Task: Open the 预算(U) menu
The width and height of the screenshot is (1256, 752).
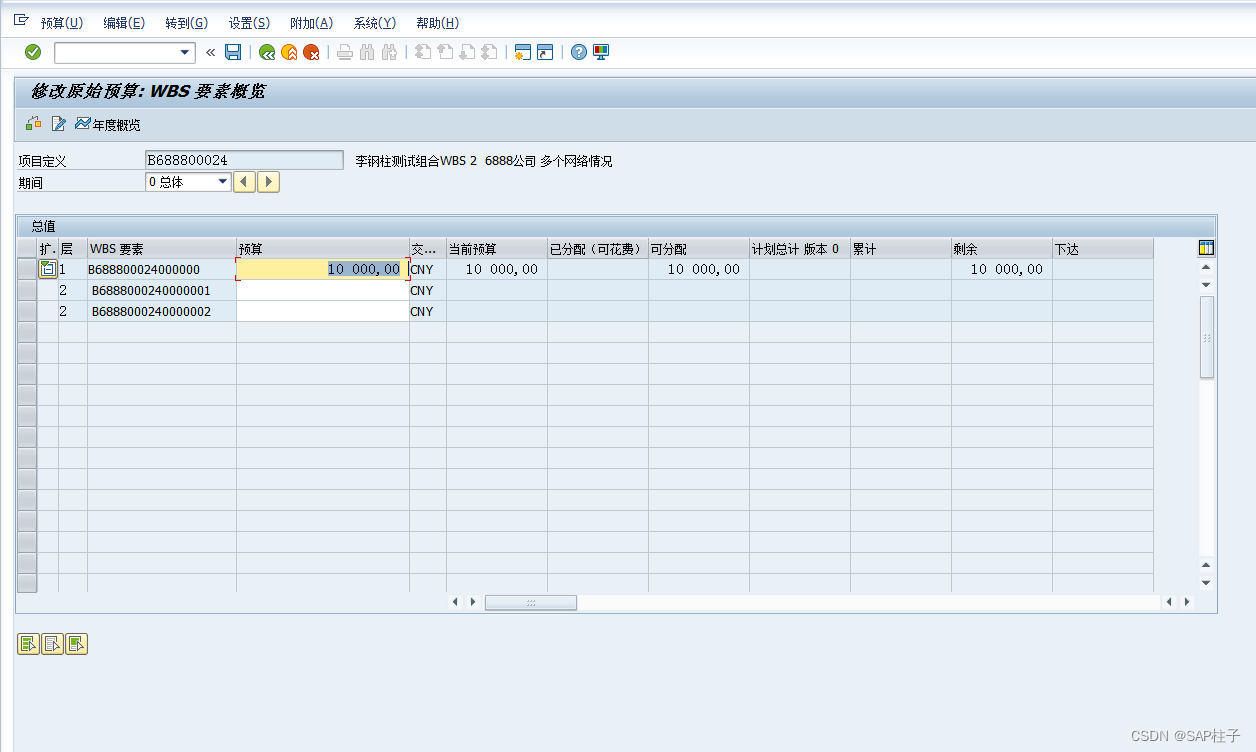Action: [x=62, y=23]
